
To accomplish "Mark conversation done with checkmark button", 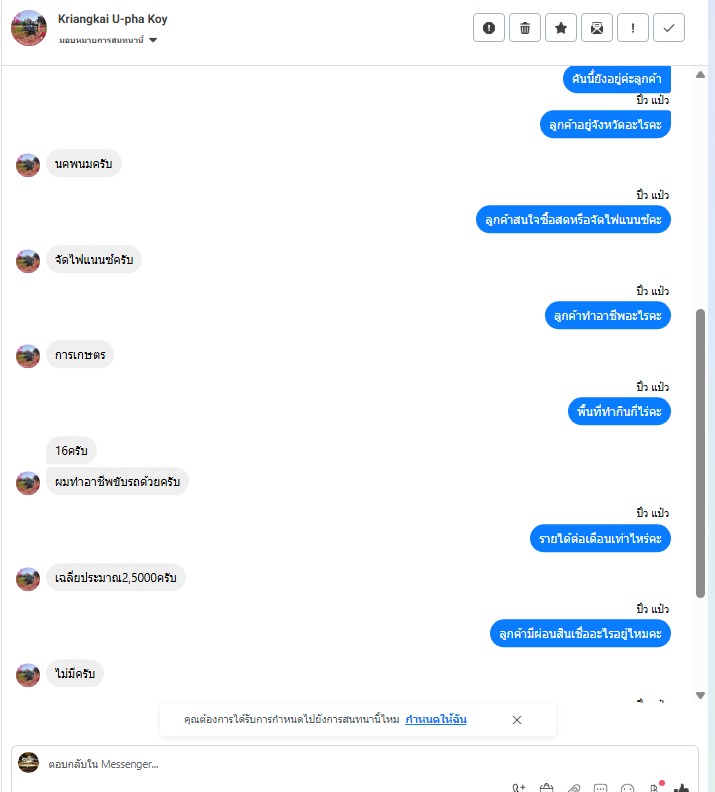I will click(x=669, y=28).
